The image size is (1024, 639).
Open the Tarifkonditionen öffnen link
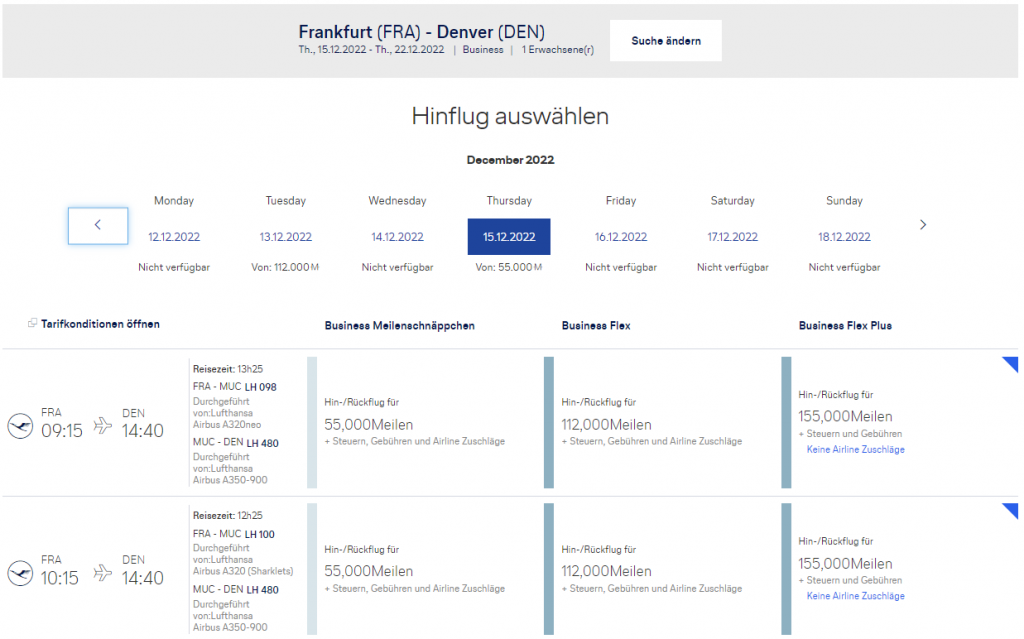pyautogui.click(x=100, y=324)
